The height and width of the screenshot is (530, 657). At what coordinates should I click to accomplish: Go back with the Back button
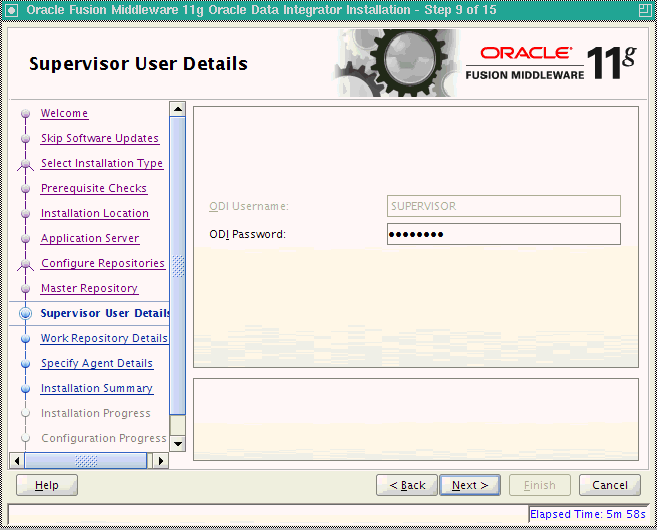tap(407, 485)
